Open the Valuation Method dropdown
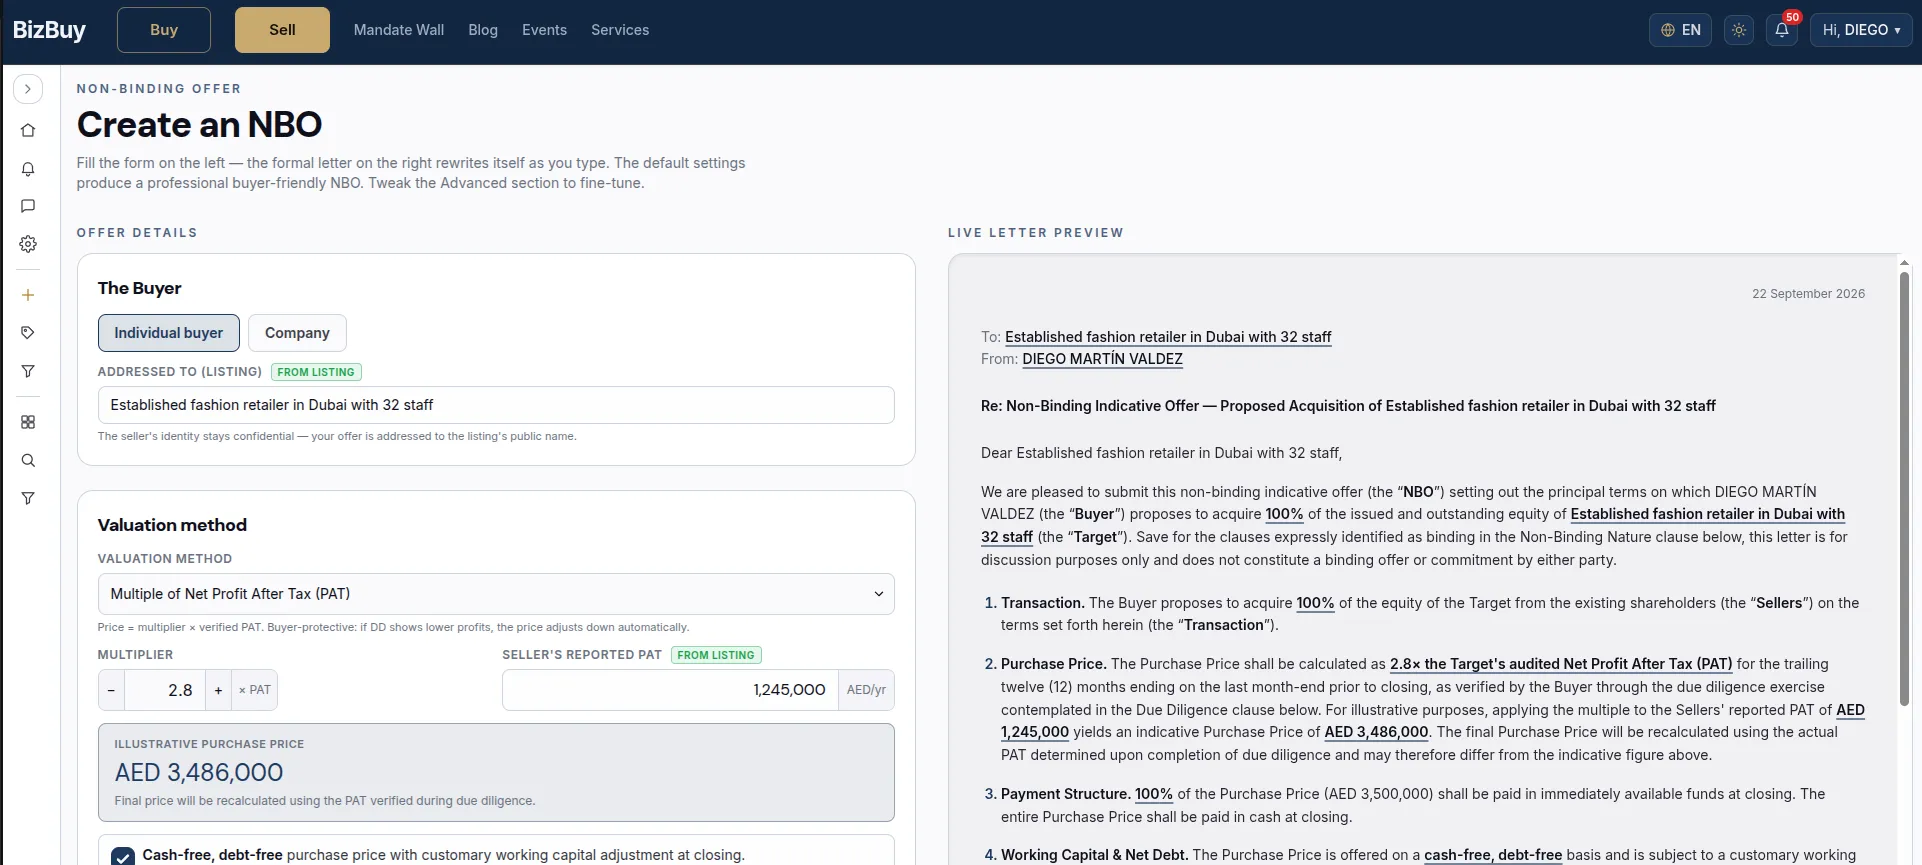Viewport: 1922px width, 865px height. pyautogui.click(x=496, y=594)
